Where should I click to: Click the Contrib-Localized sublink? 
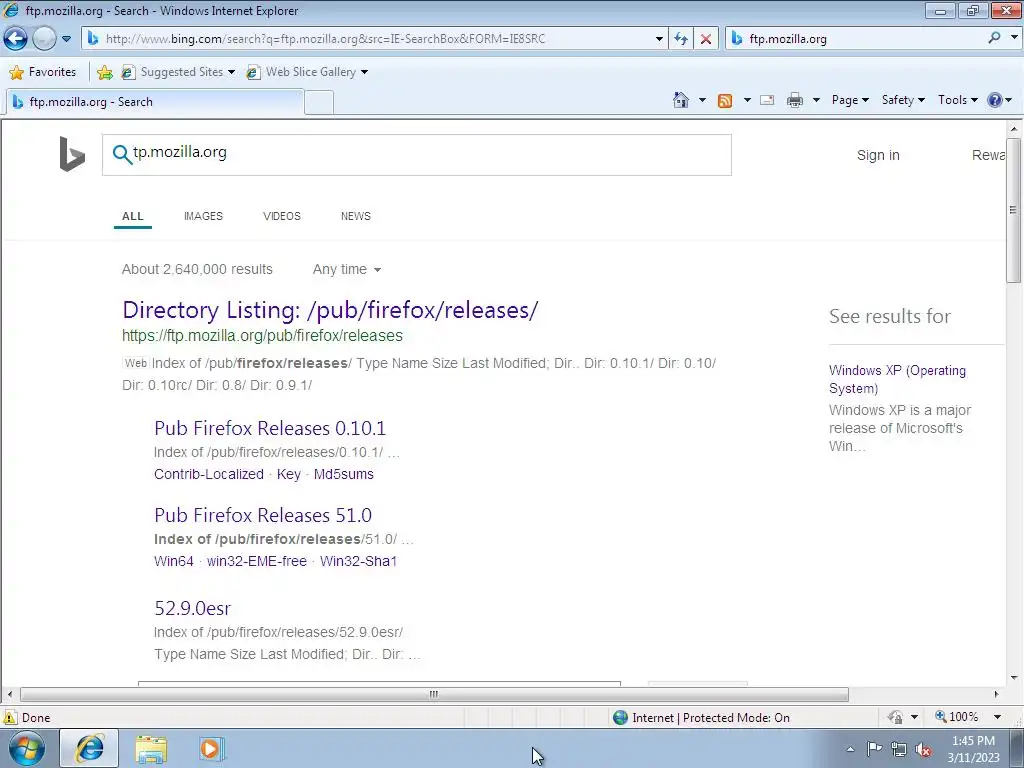click(x=209, y=474)
